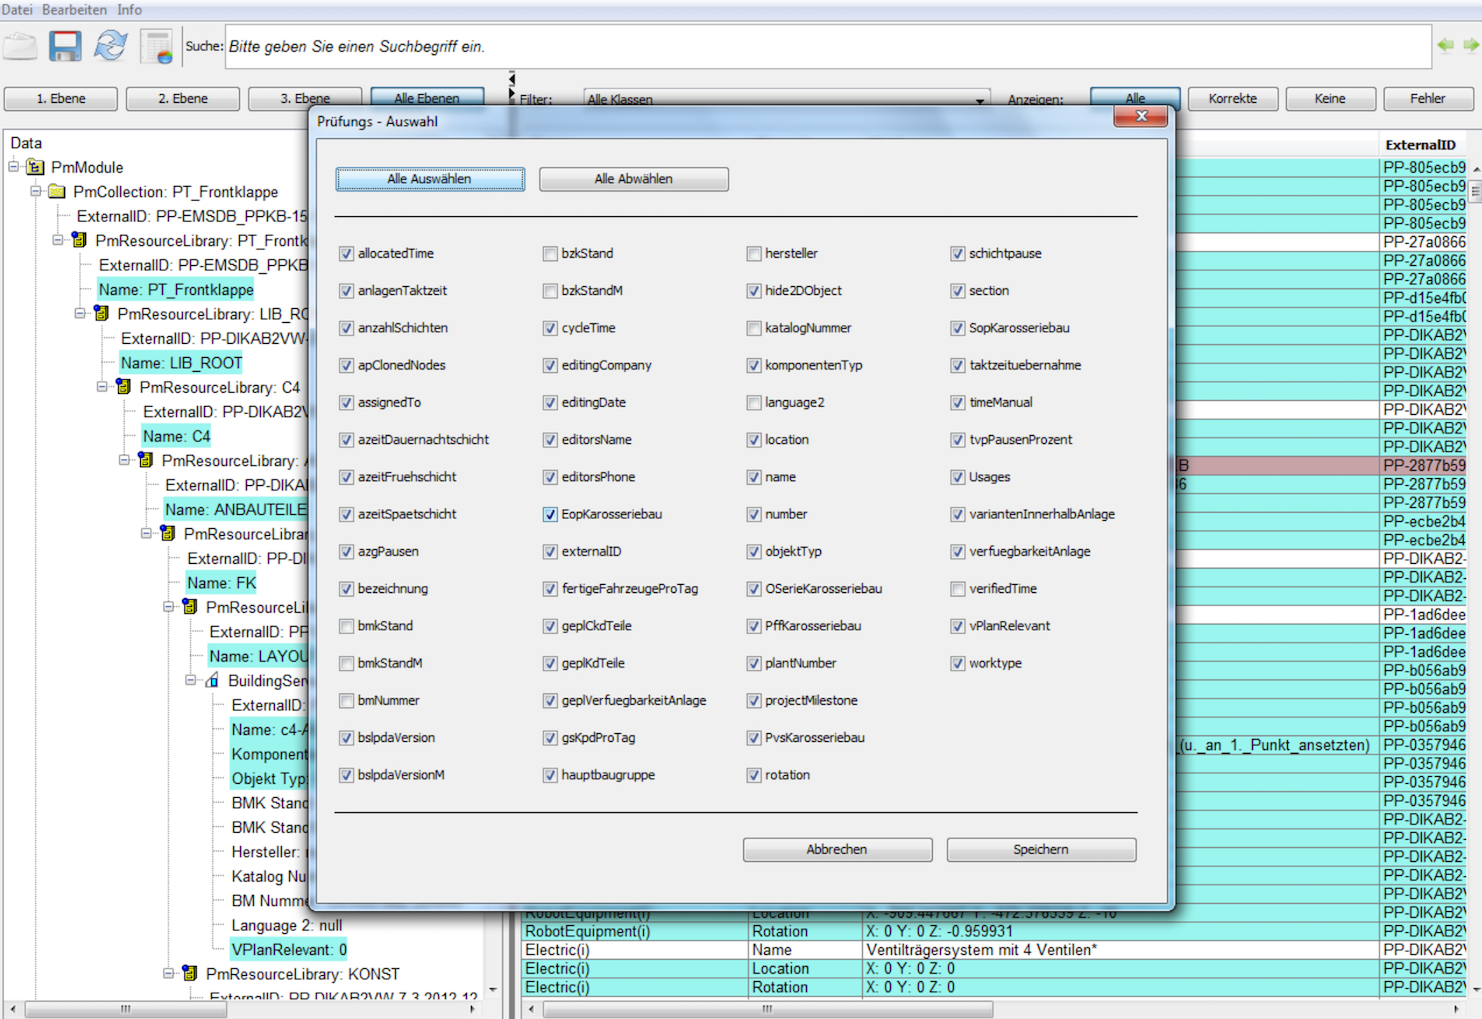The height and width of the screenshot is (1019, 1482).
Task: Toggle the schichtpause checkbox
Action: click(958, 254)
